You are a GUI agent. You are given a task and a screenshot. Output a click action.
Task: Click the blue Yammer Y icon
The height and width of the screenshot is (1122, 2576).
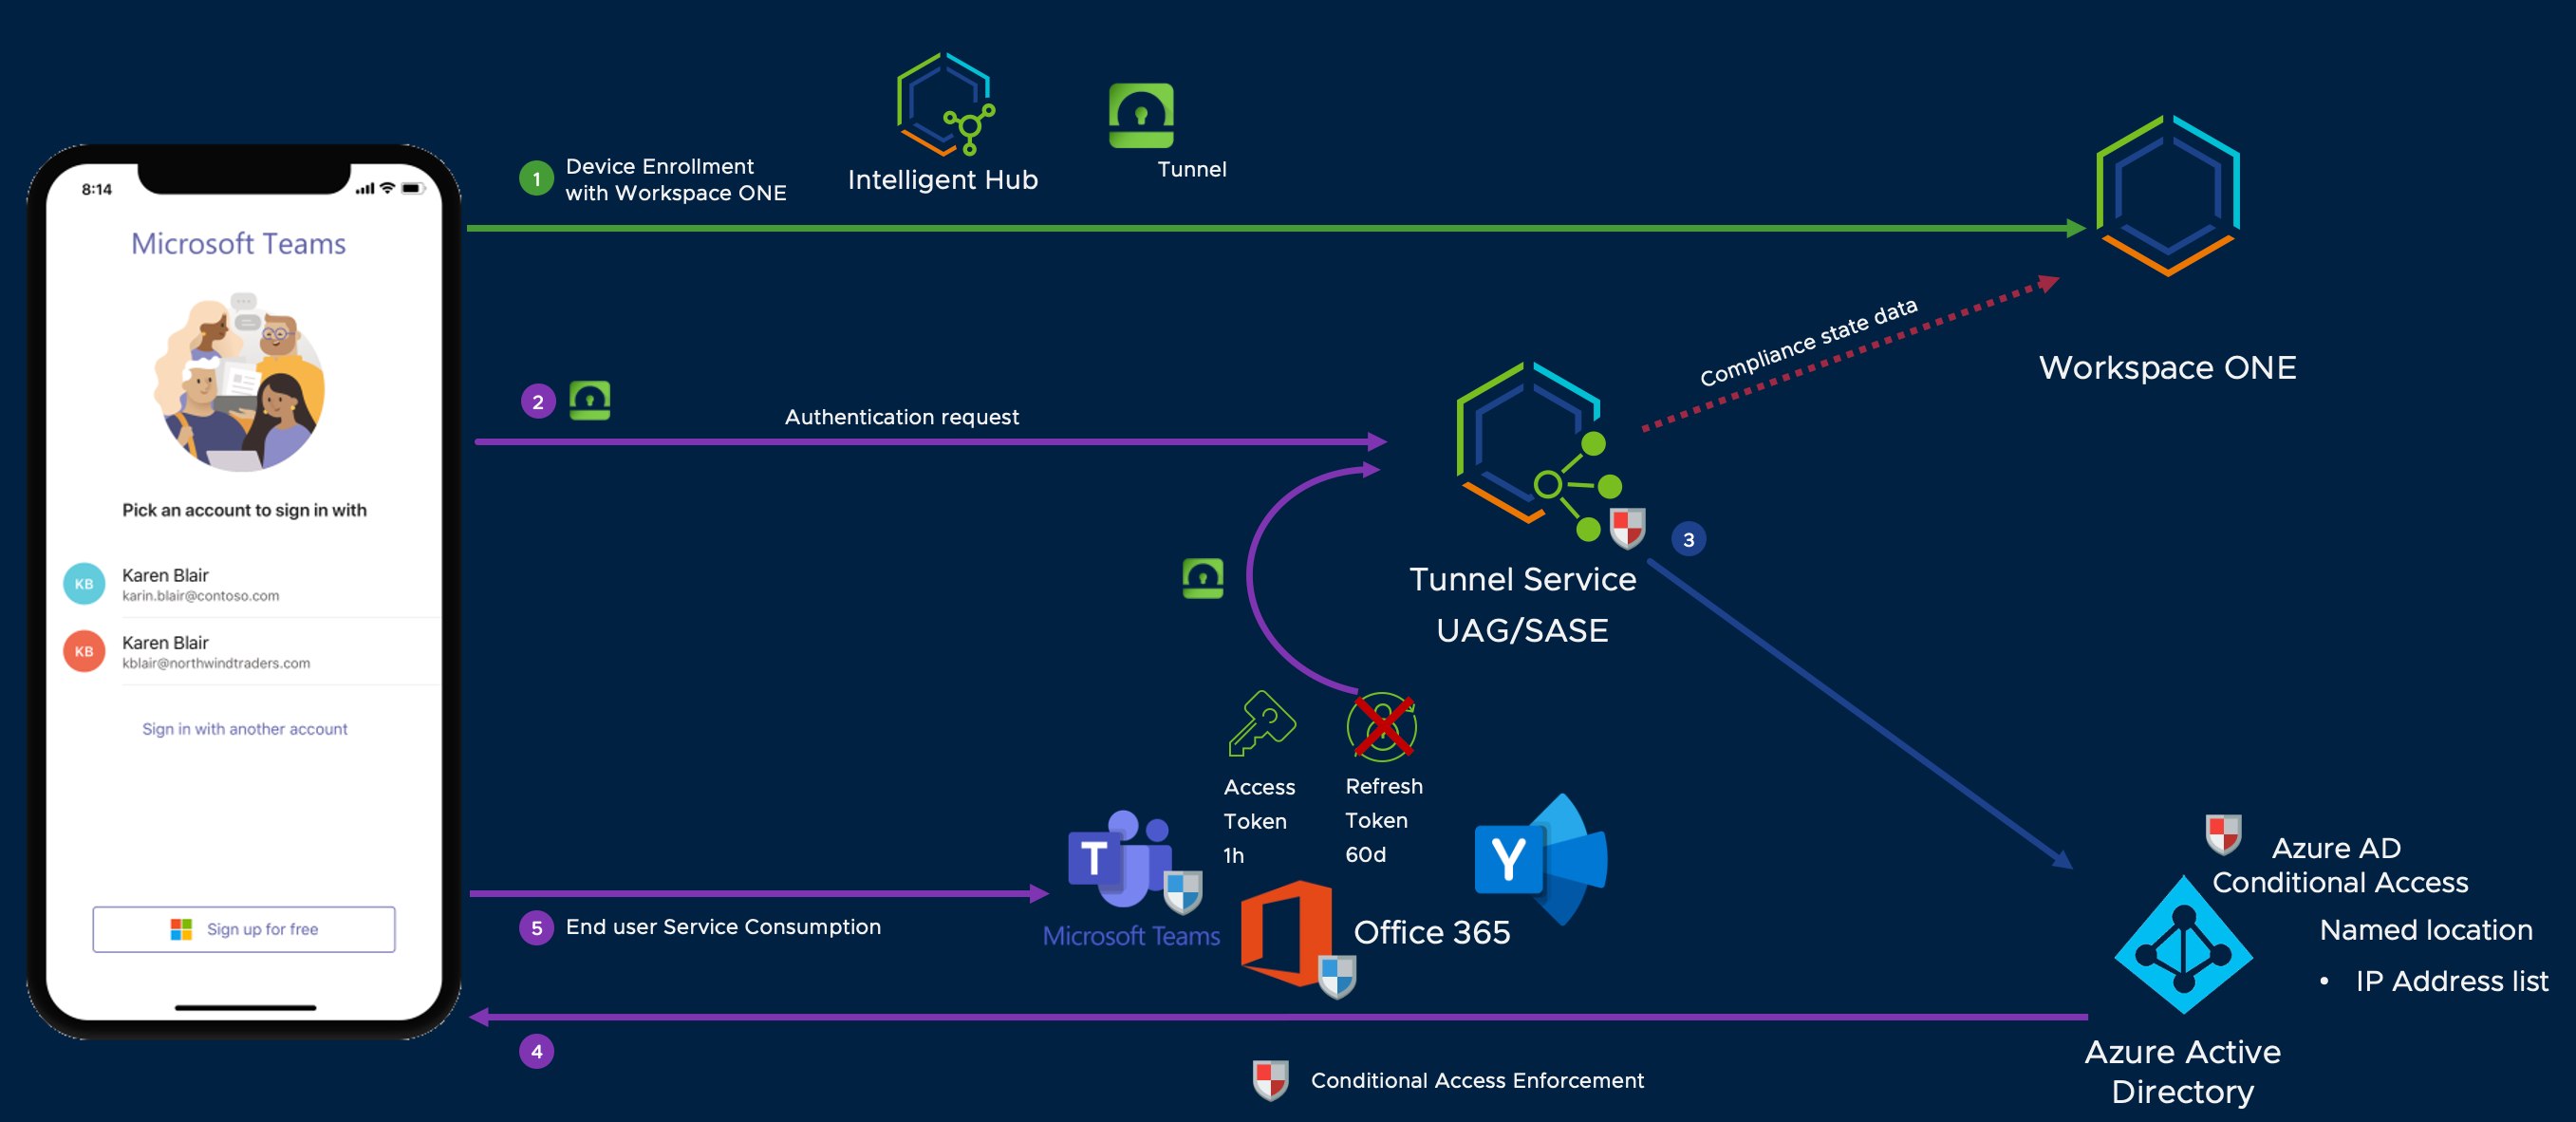[x=1508, y=858]
